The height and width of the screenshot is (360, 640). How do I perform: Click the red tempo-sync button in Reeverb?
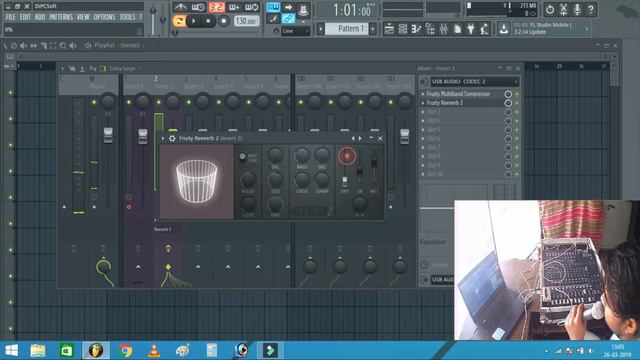click(x=347, y=156)
